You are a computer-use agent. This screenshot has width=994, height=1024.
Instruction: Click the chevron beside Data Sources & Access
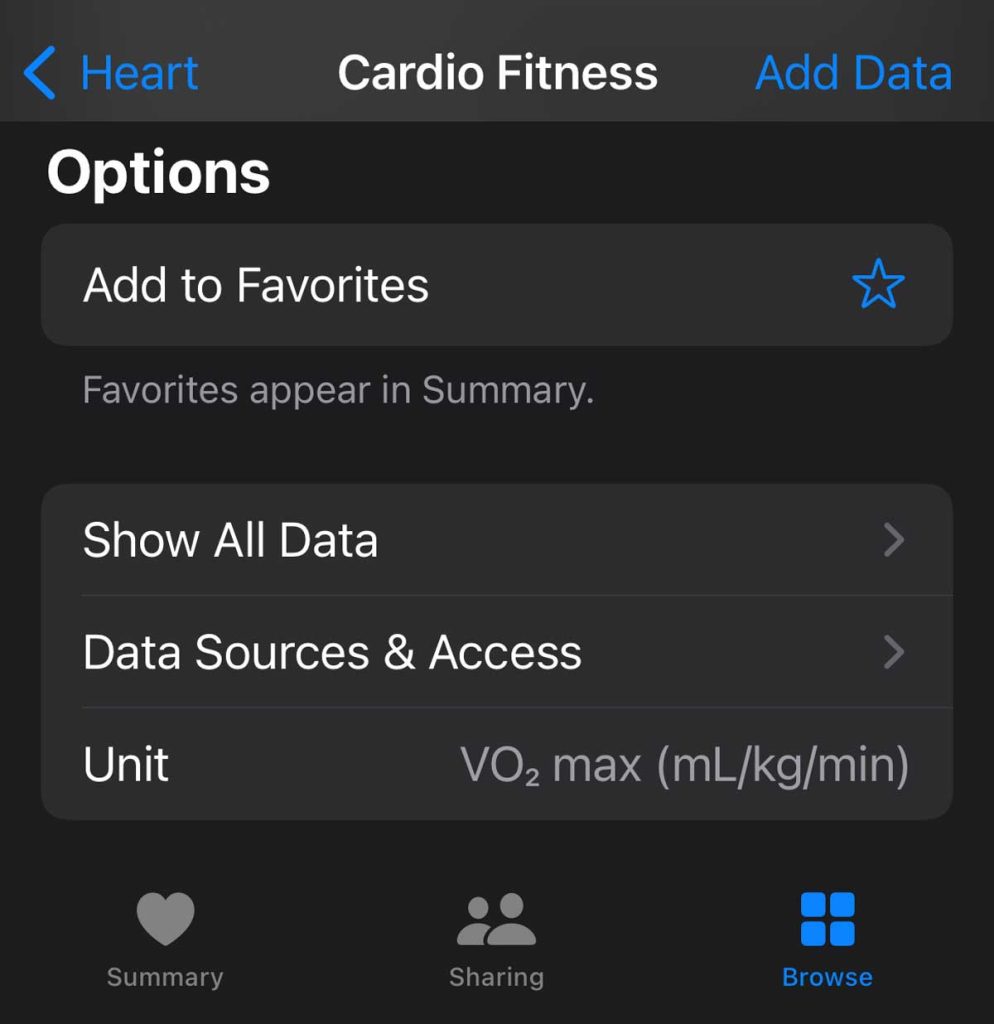(x=894, y=653)
